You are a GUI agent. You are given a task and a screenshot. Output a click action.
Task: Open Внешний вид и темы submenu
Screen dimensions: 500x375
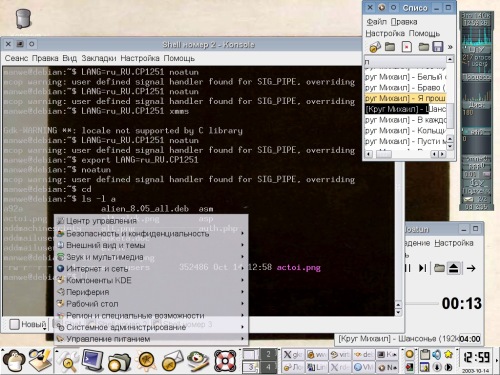pos(151,245)
